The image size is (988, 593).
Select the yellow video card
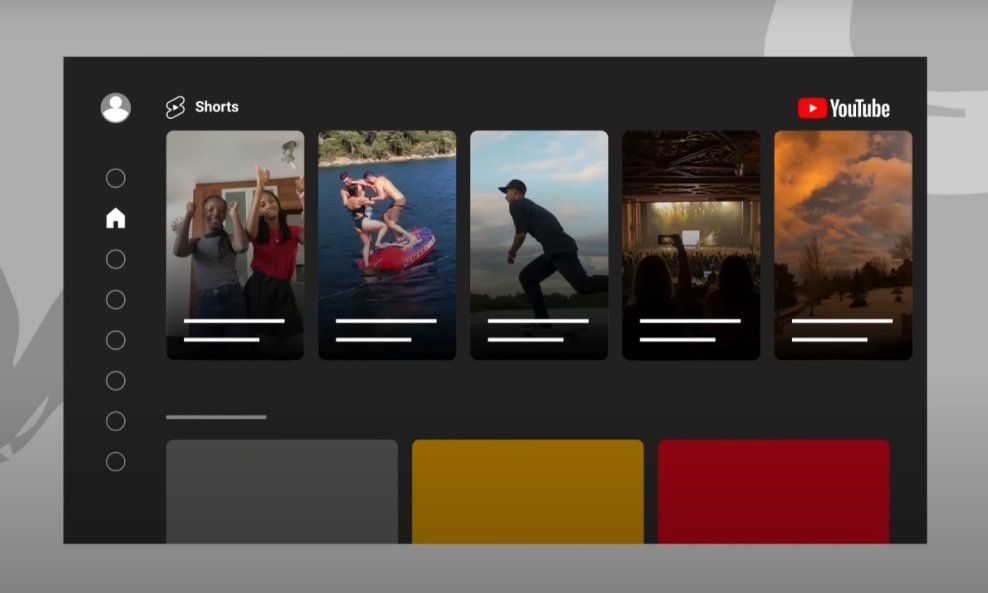point(528,491)
